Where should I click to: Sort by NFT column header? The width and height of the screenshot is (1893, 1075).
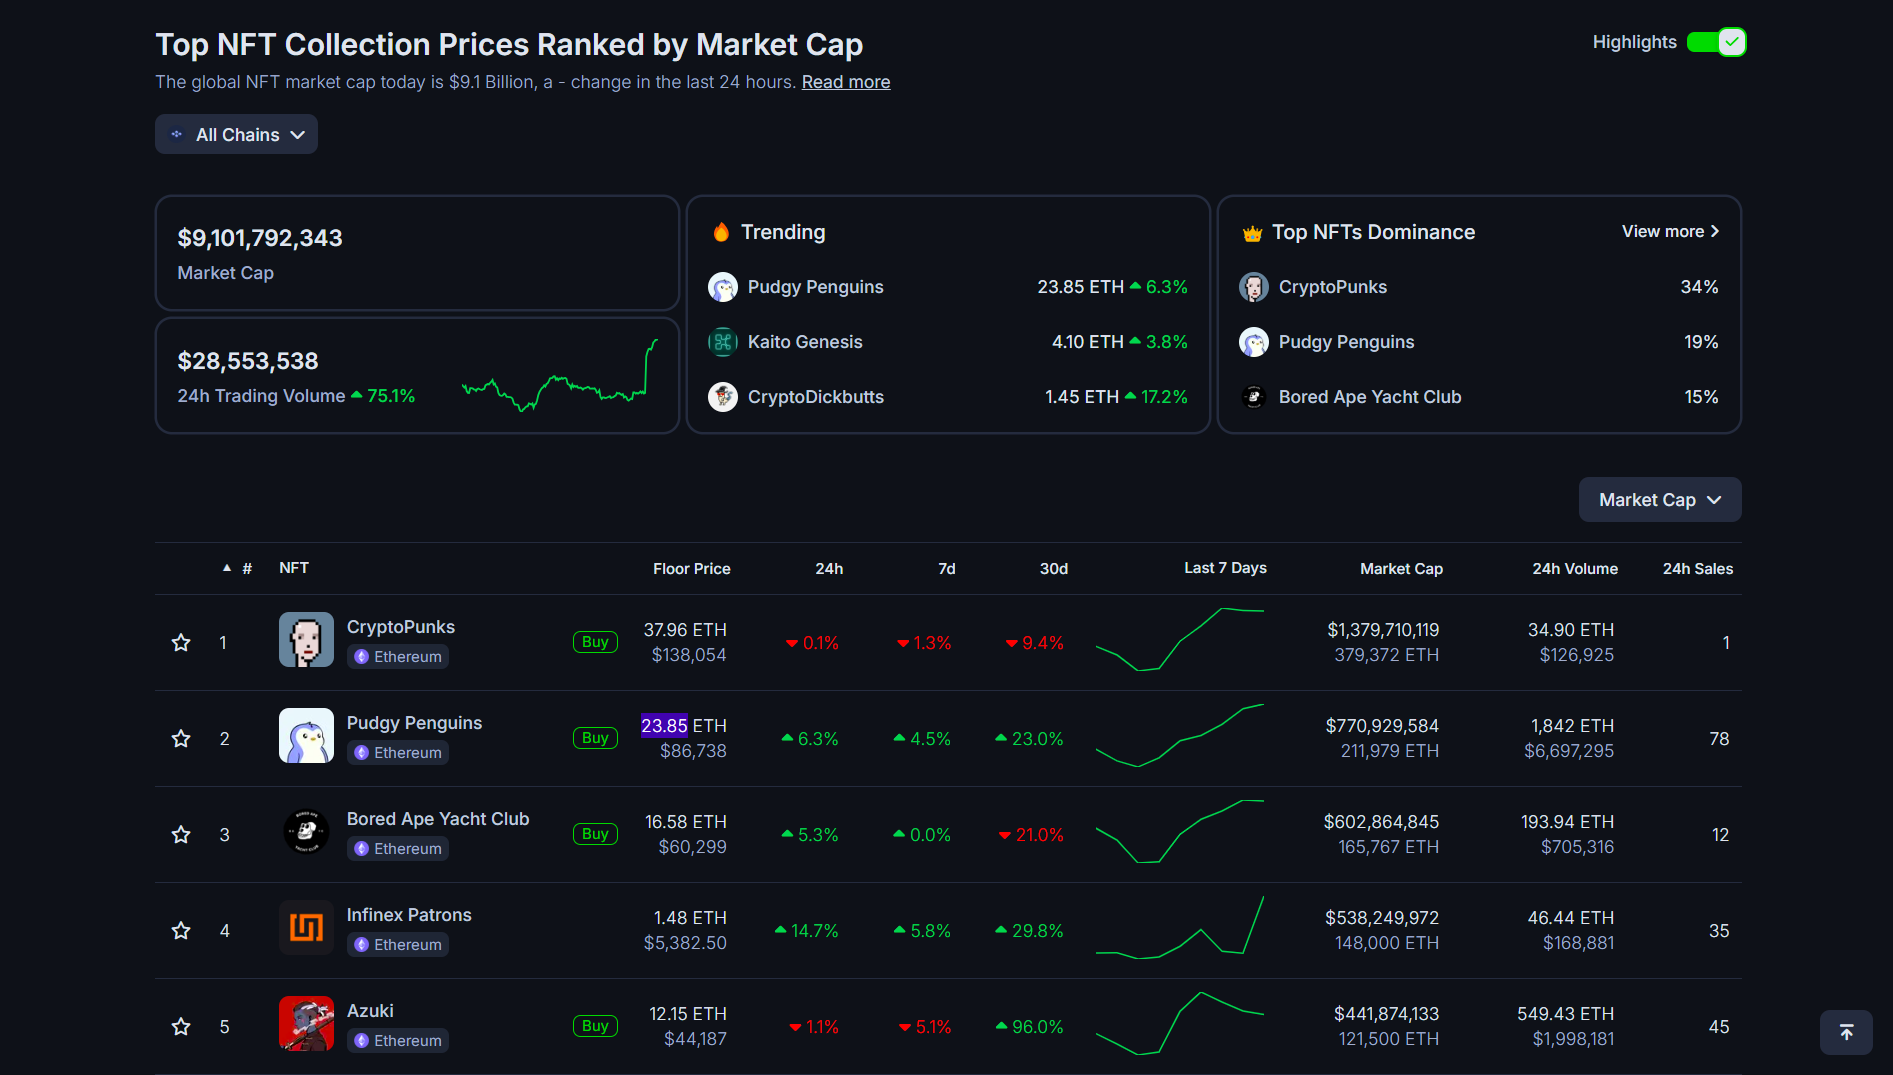[x=294, y=568]
